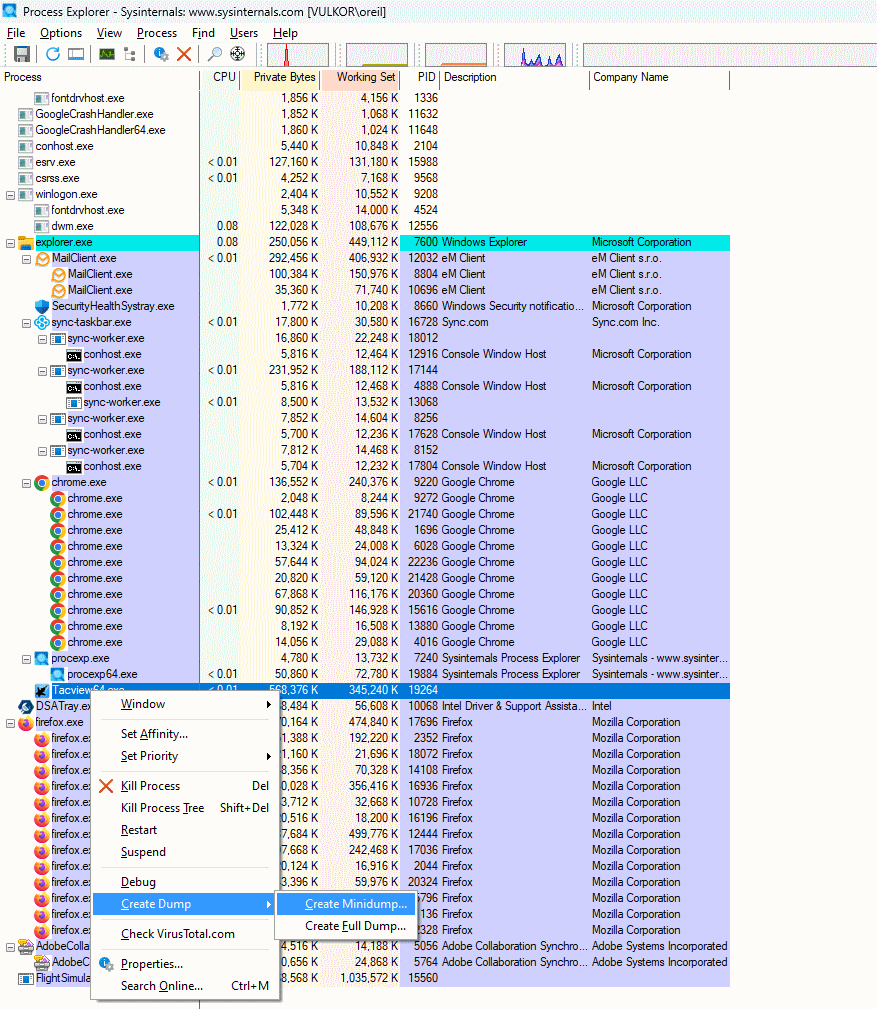The image size is (877, 1009).
Task: Choose Debug from the context menu
Action: [x=185, y=882]
